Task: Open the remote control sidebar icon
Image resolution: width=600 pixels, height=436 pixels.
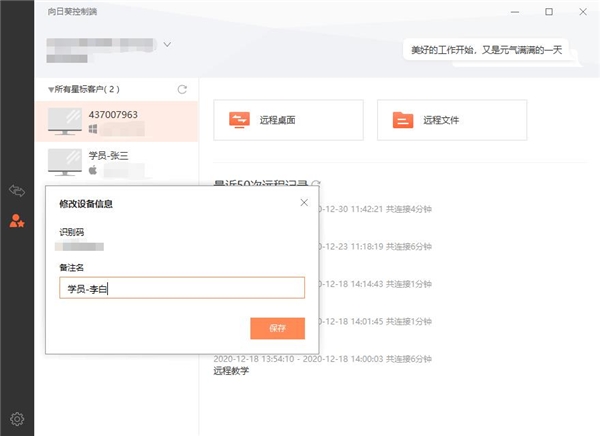Action: [x=17, y=190]
